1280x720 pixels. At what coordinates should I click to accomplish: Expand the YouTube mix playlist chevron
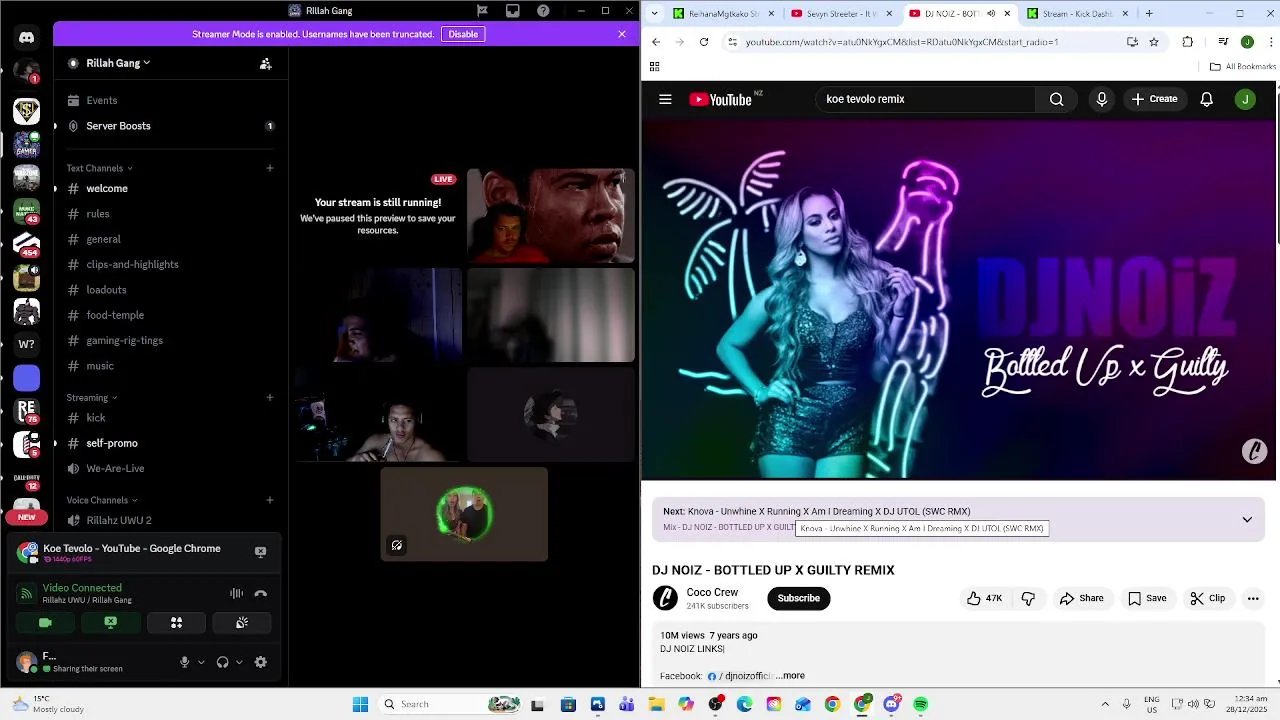[1247, 520]
